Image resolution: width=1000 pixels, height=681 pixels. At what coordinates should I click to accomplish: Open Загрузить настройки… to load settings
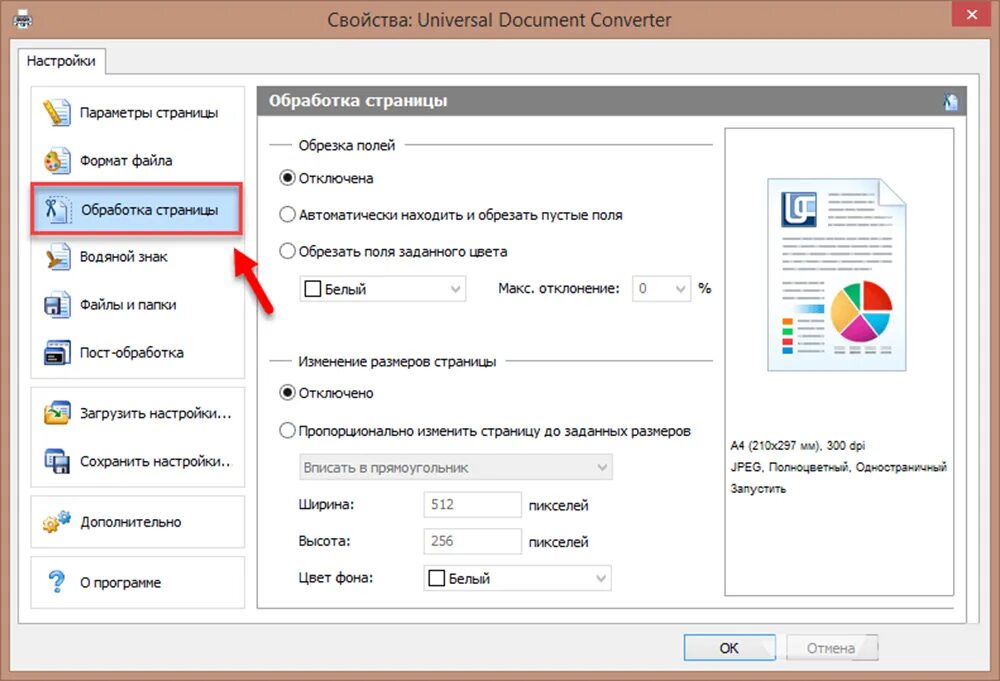[138, 413]
